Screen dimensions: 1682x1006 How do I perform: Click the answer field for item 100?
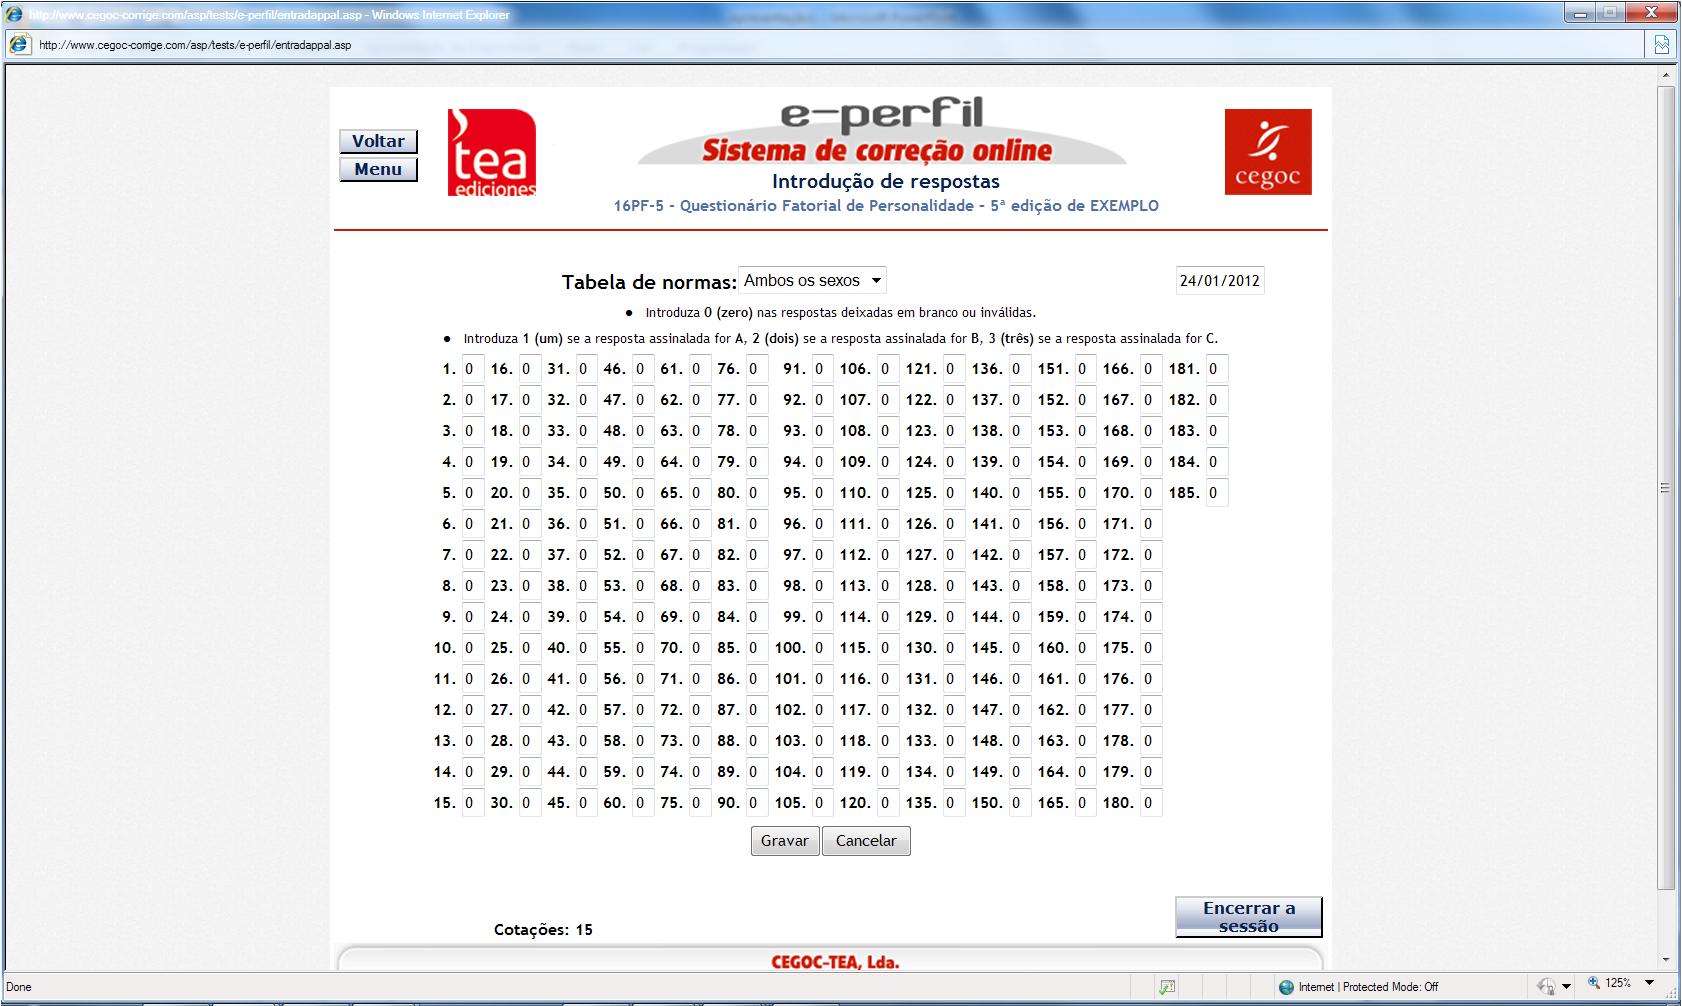coord(823,648)
